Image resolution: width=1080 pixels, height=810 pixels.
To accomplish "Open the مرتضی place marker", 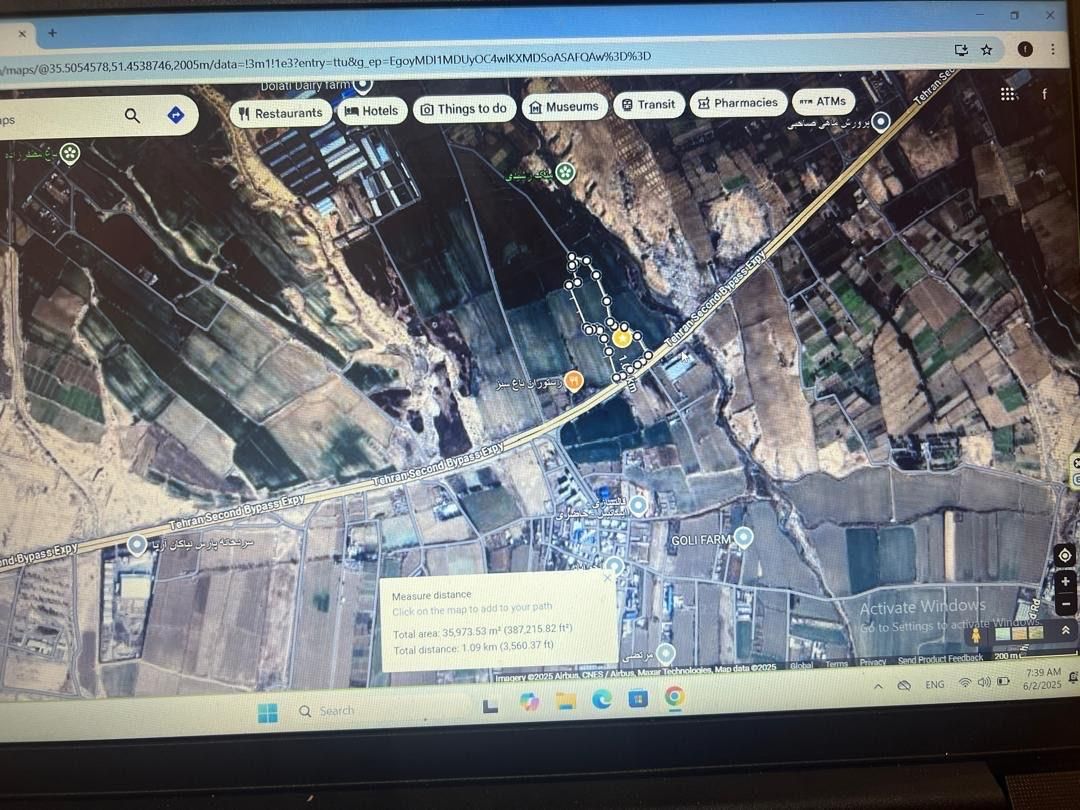I will click(665, 653).
